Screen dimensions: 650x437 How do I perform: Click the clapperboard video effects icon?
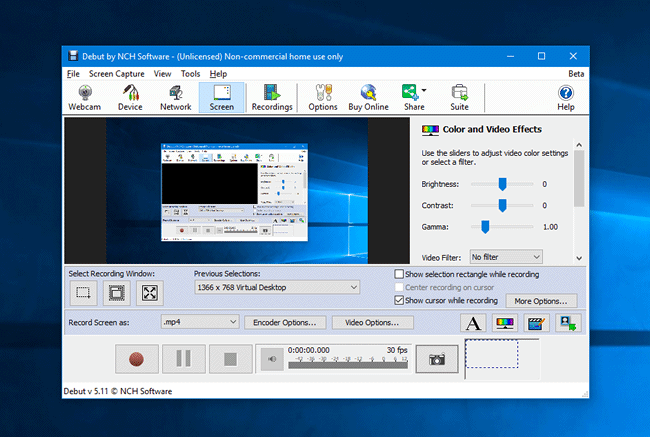click(x=536, y=323)
